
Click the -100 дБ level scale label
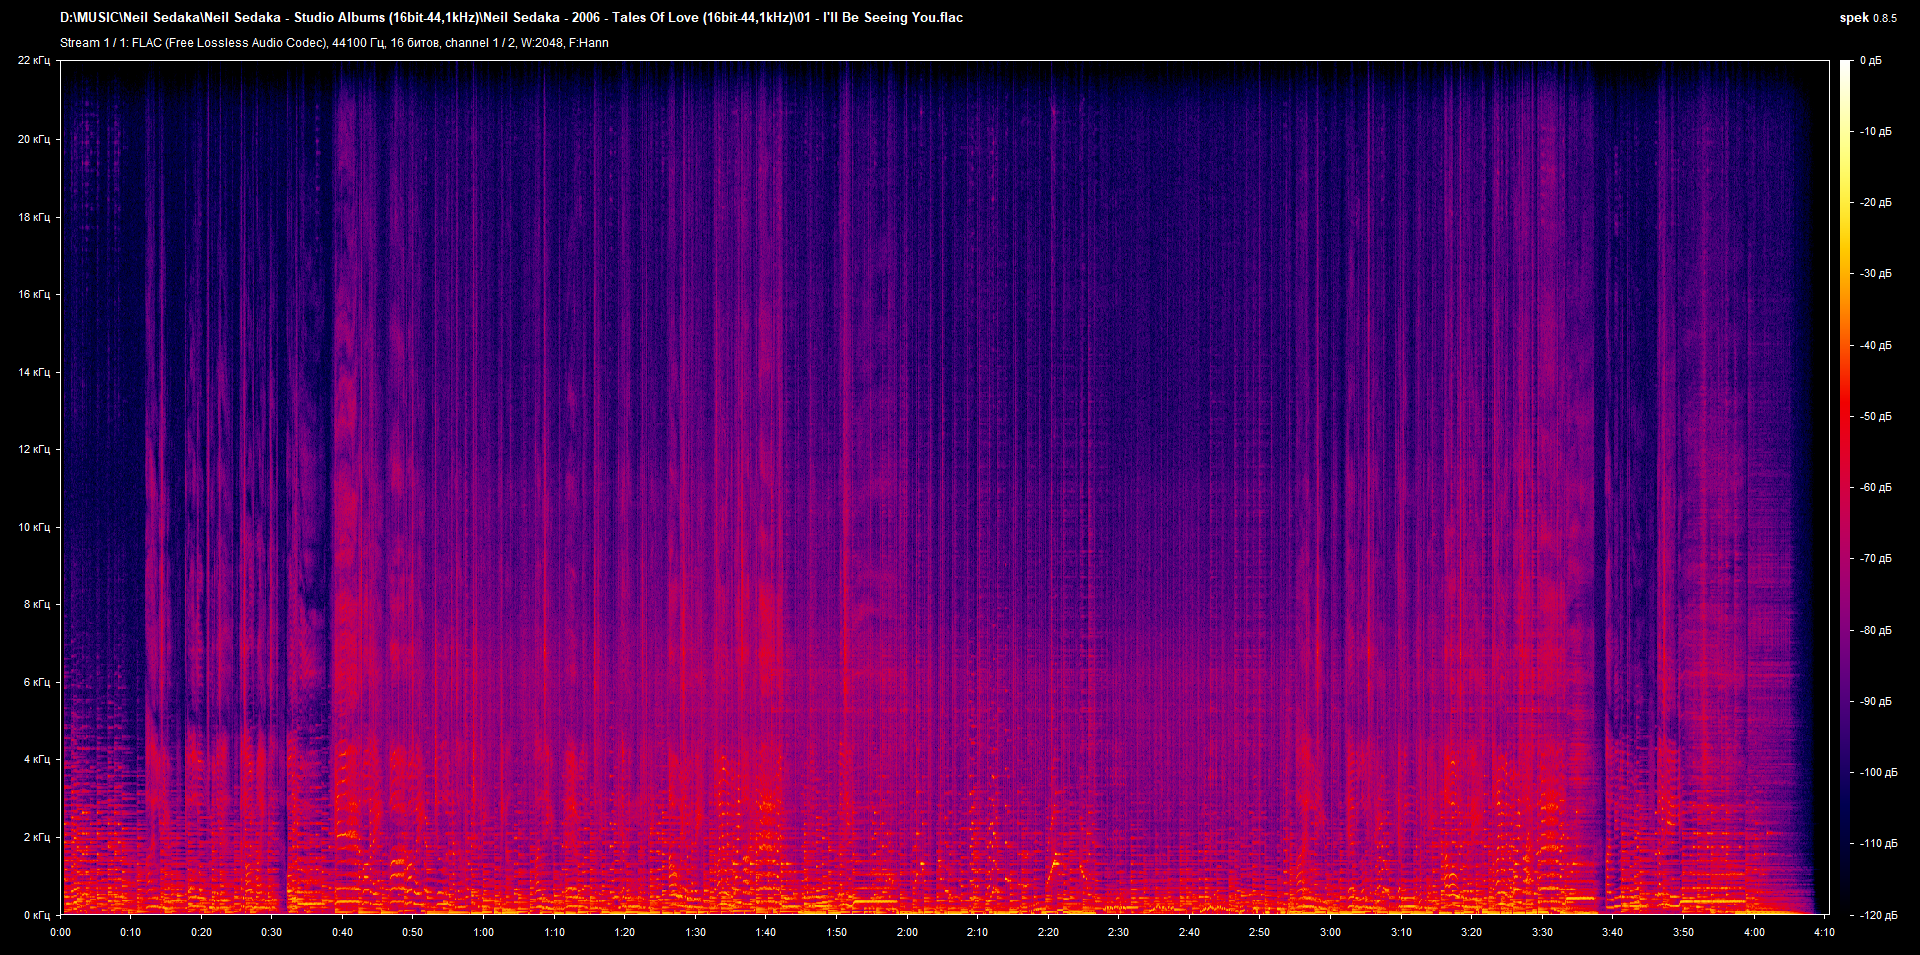(x=1878, y=772)
